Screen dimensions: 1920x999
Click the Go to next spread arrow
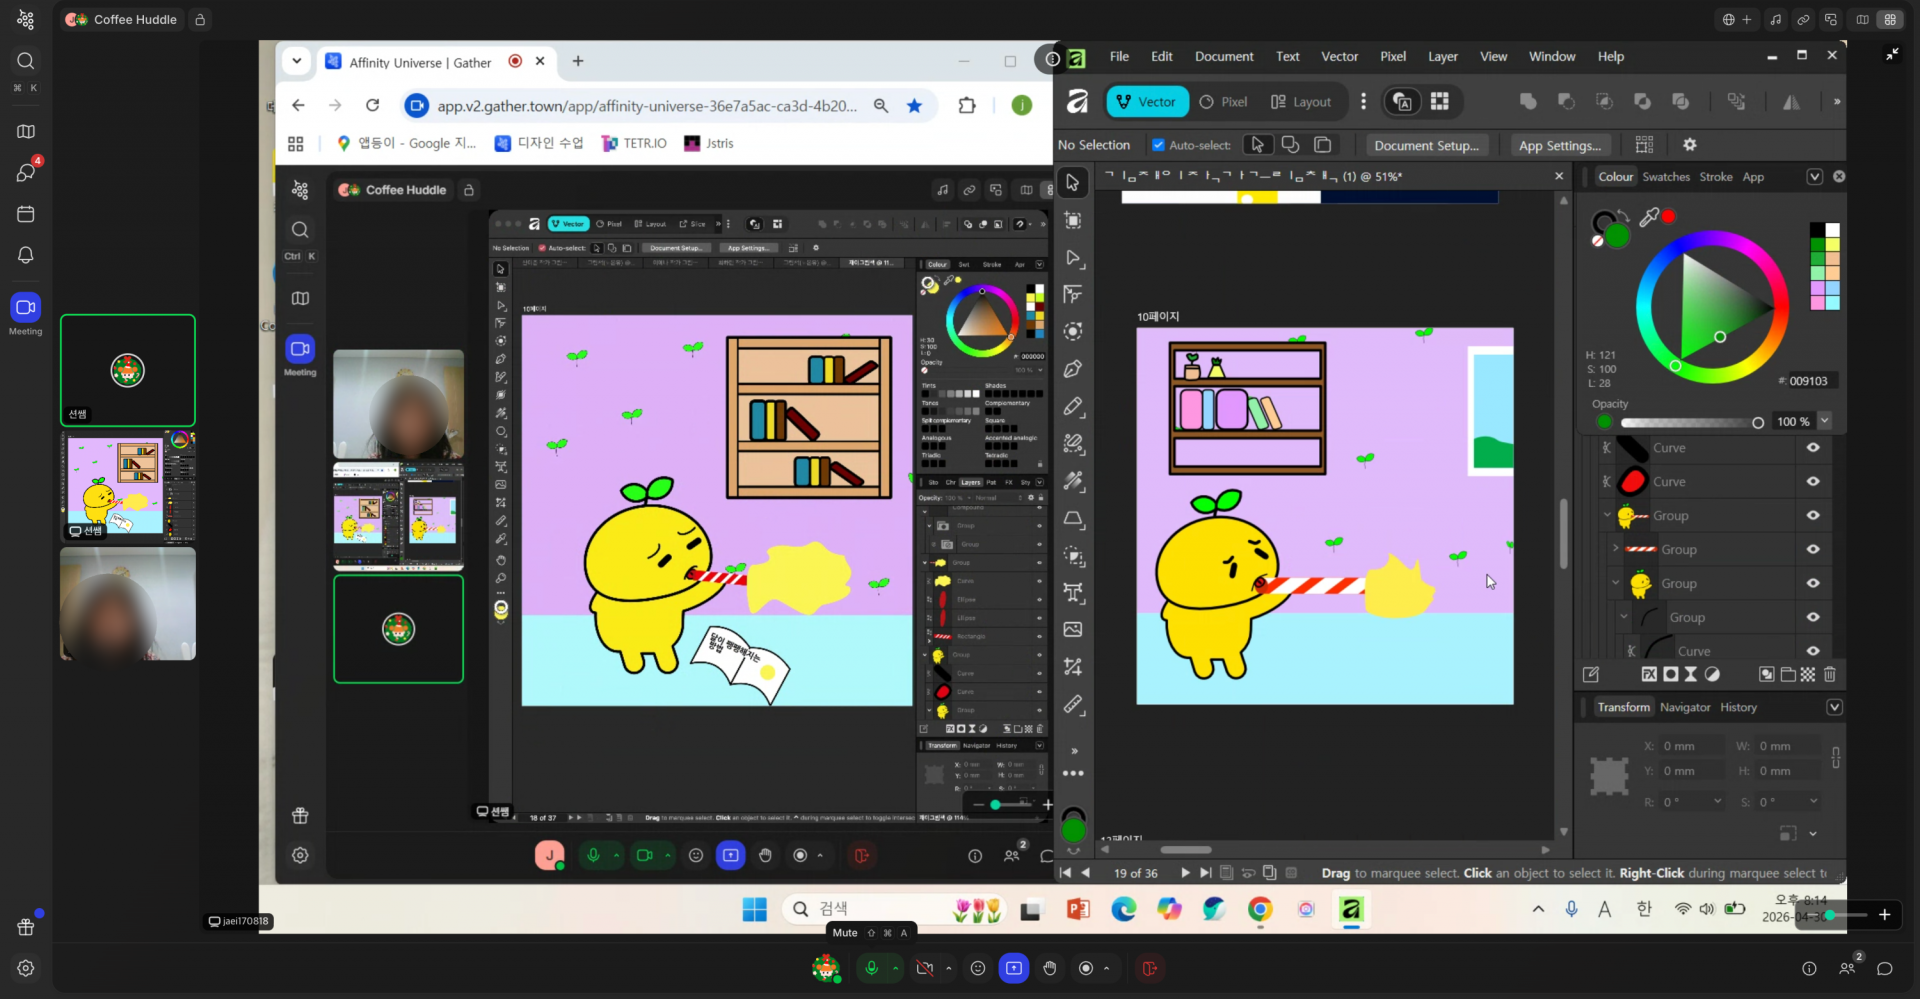1185,873
